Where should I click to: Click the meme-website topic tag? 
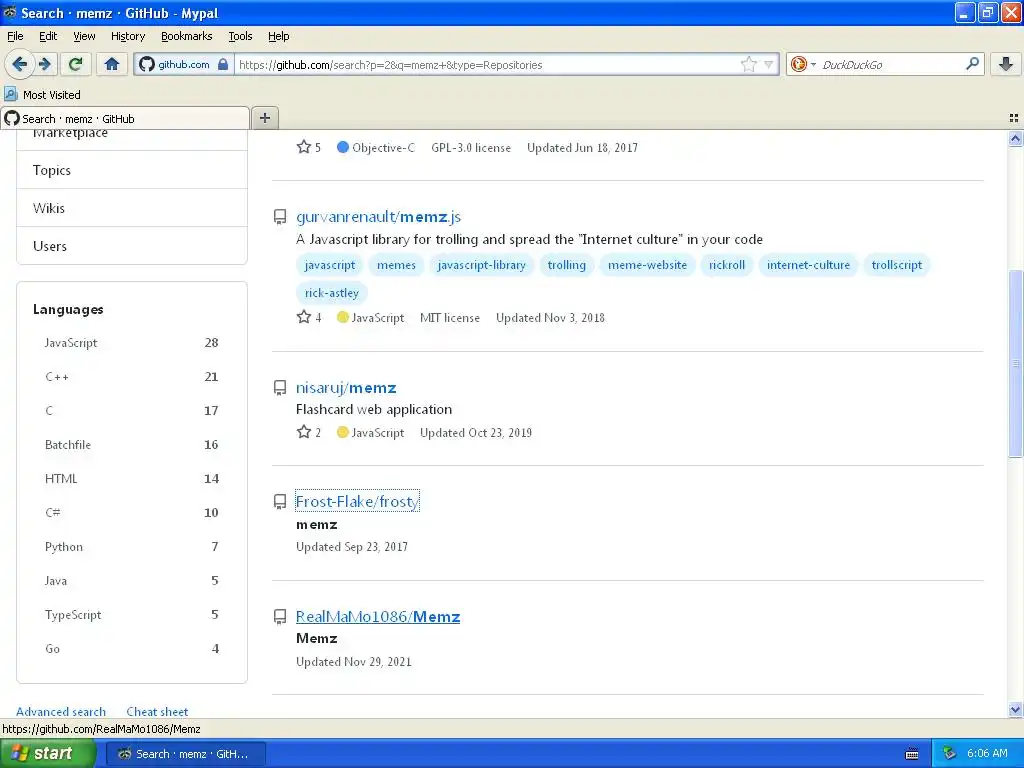coord(647,264)
